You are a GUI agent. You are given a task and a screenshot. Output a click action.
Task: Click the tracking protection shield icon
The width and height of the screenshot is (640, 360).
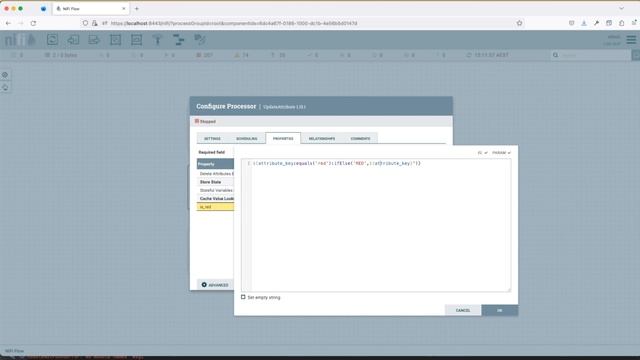coord(85,23)
